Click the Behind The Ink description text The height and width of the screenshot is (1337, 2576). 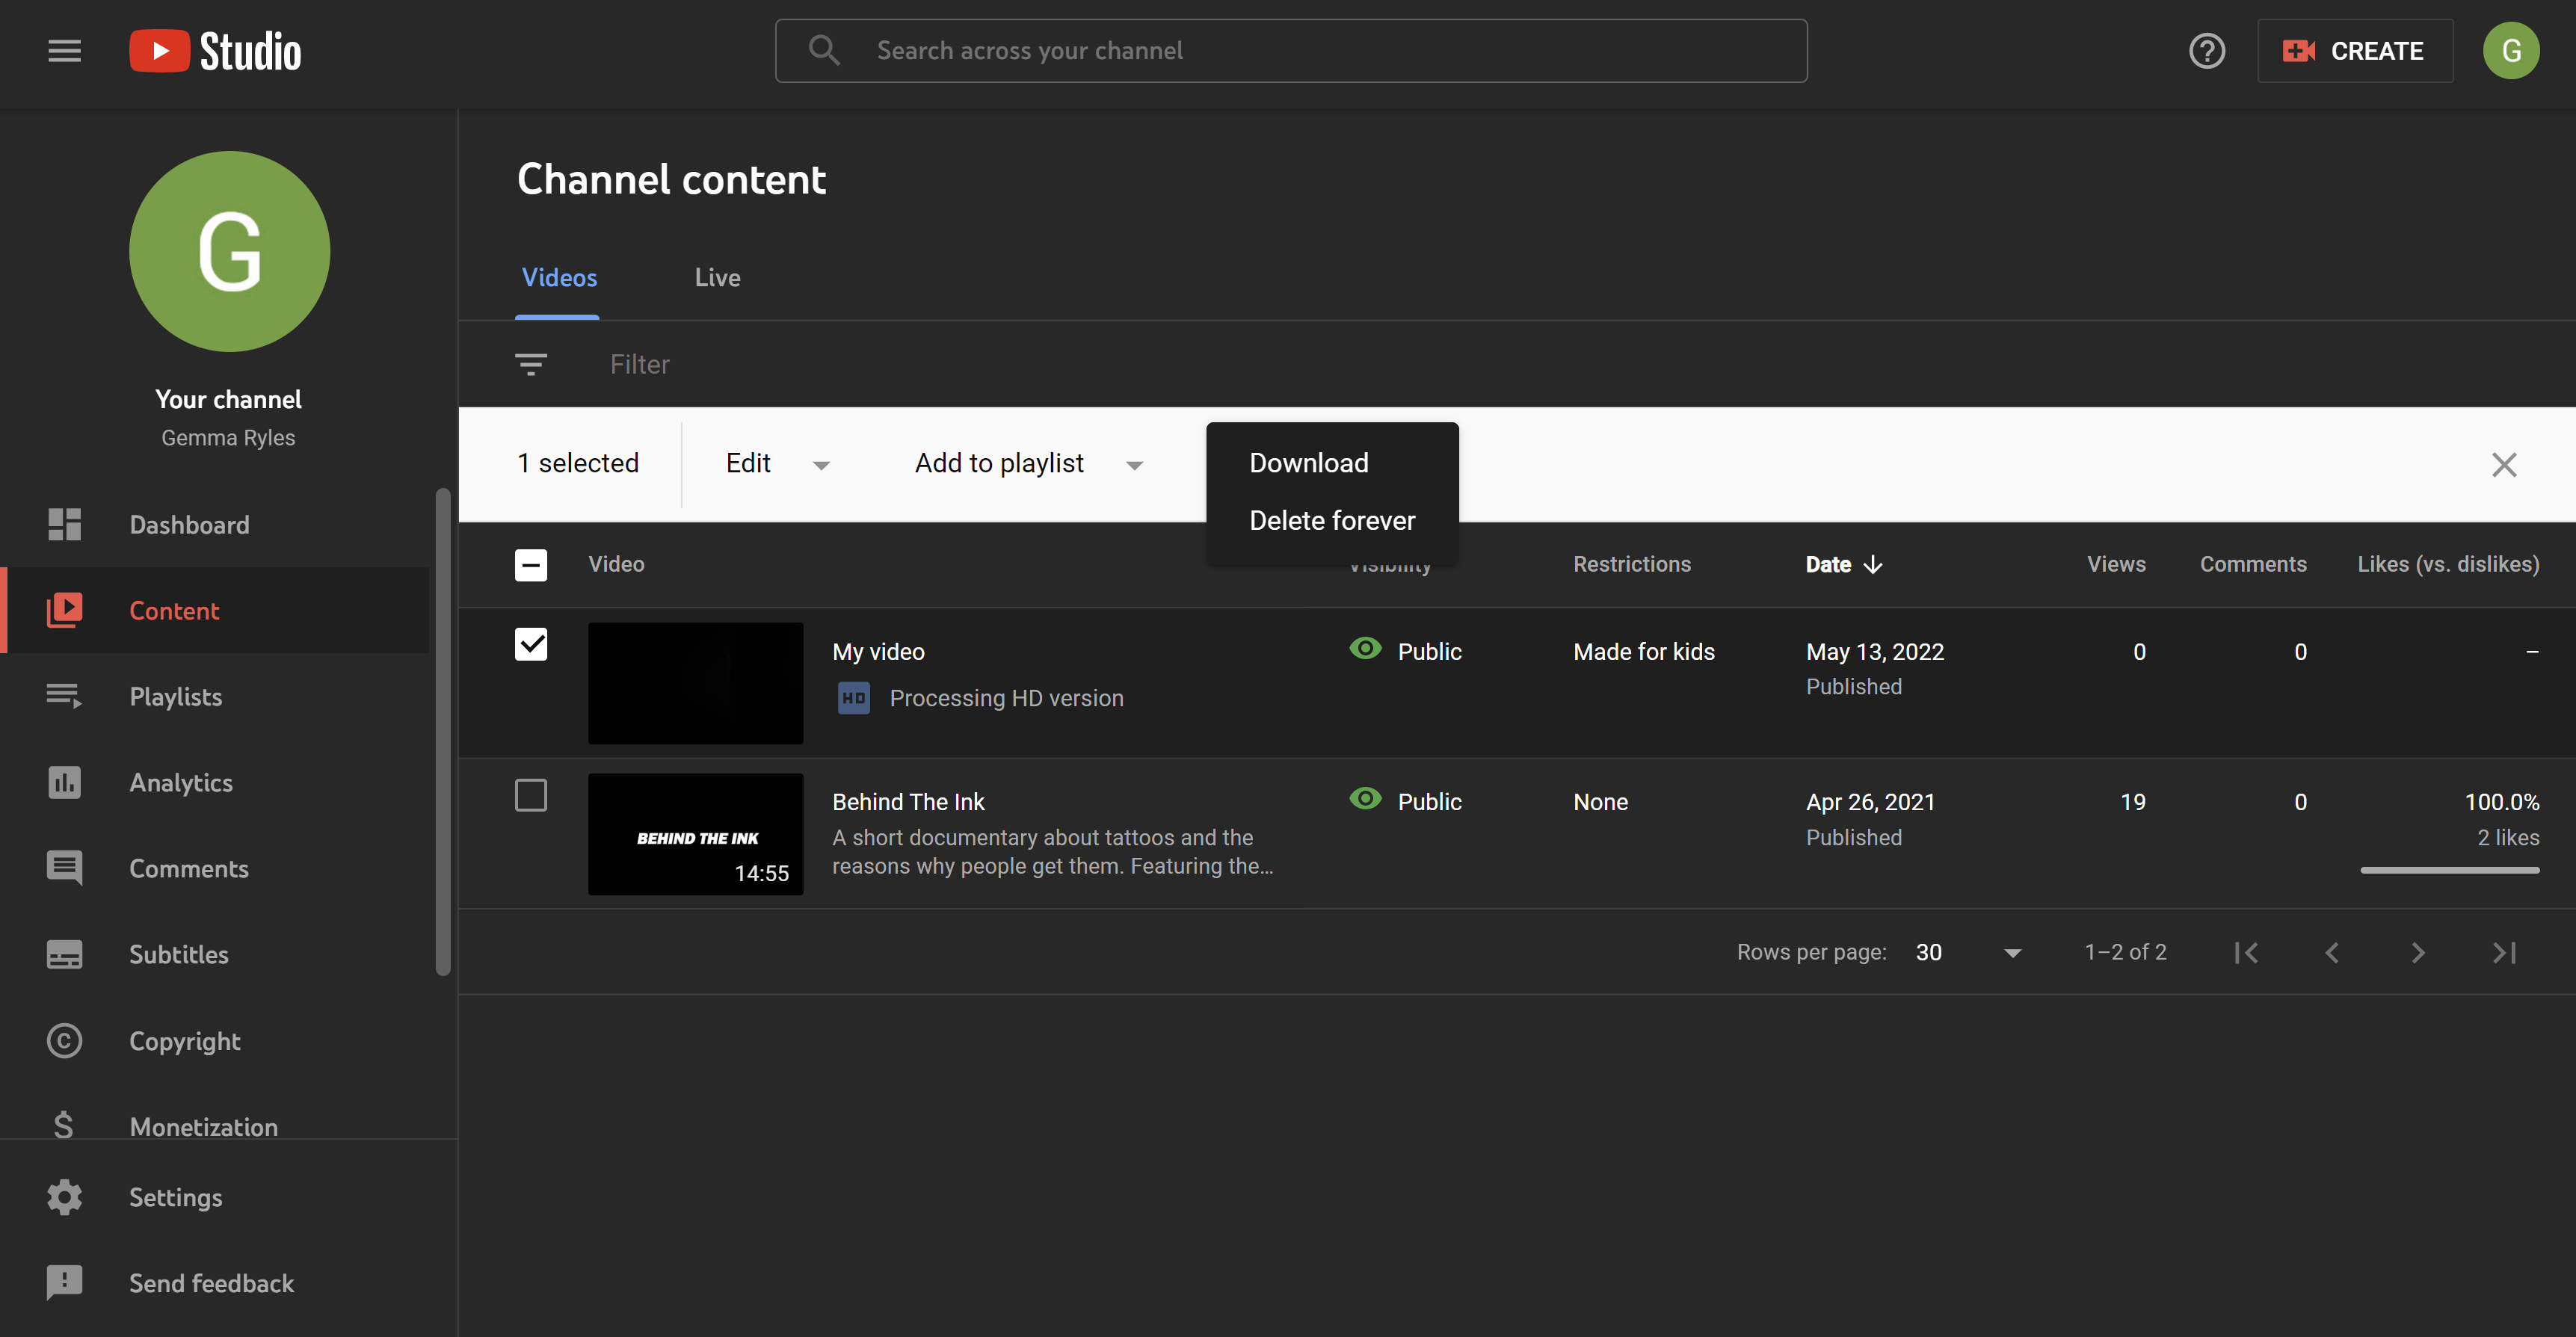[1053, 852]
